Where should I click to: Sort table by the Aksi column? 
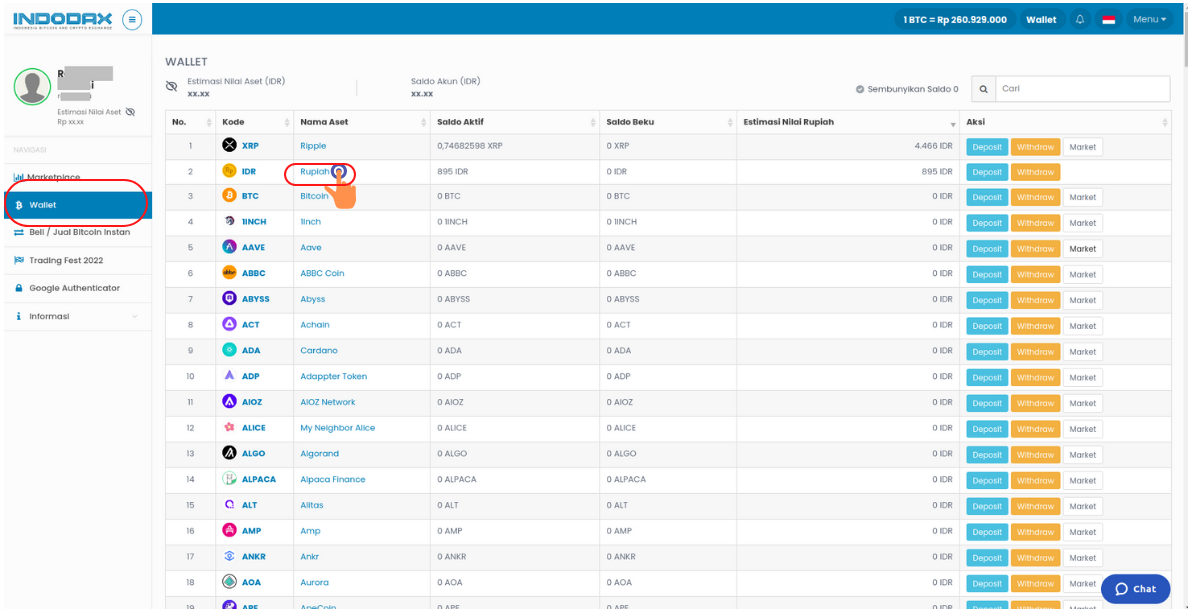point(1065,122)
